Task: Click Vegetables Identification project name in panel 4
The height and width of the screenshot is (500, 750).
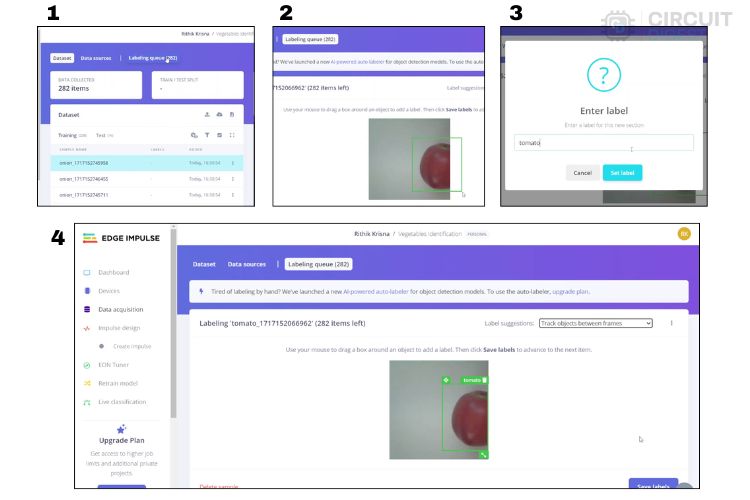Action: pos(430,234)
